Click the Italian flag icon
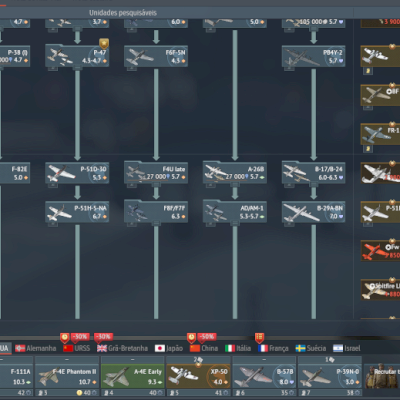This screenshot has height=400, width=400. pos(230,348)
